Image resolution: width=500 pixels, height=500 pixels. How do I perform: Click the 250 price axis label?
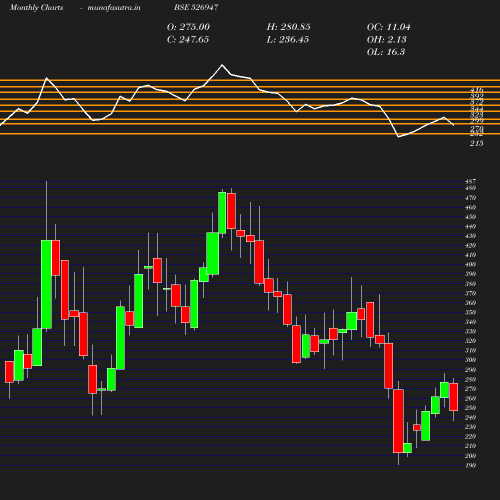pyautogui.click(x=471, y=408)
